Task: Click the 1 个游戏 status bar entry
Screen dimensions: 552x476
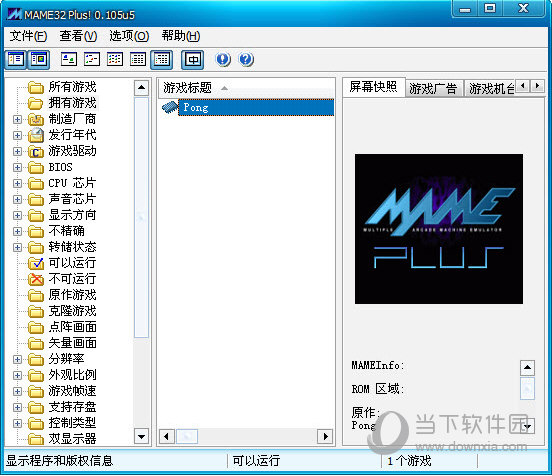Action: click(409, 461)
